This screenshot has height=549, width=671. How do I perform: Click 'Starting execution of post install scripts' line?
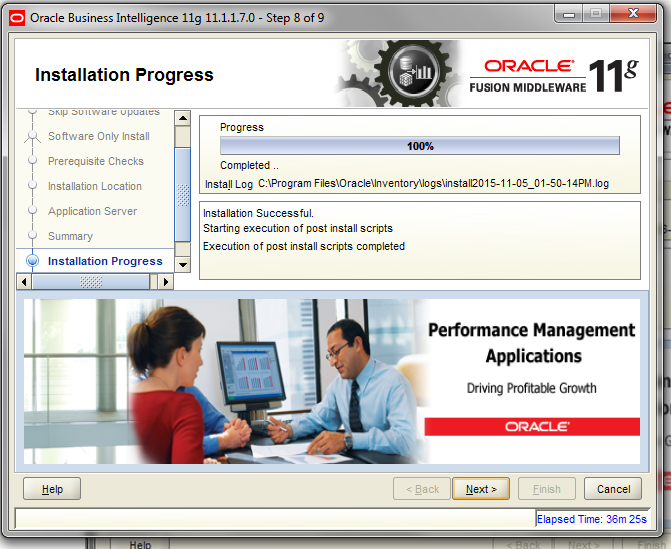pos(297,229)
